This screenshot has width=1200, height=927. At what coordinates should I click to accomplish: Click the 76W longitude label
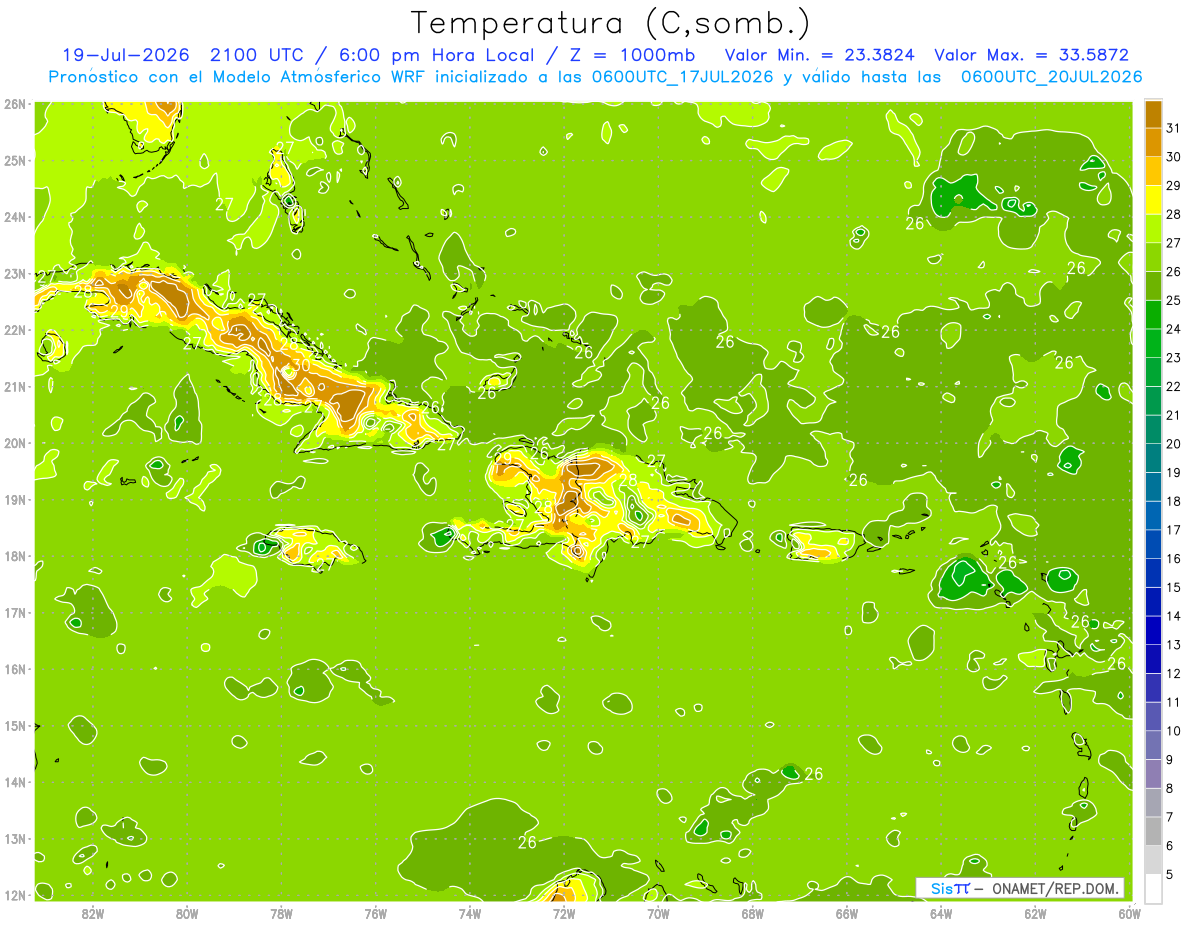click(375, 912)
